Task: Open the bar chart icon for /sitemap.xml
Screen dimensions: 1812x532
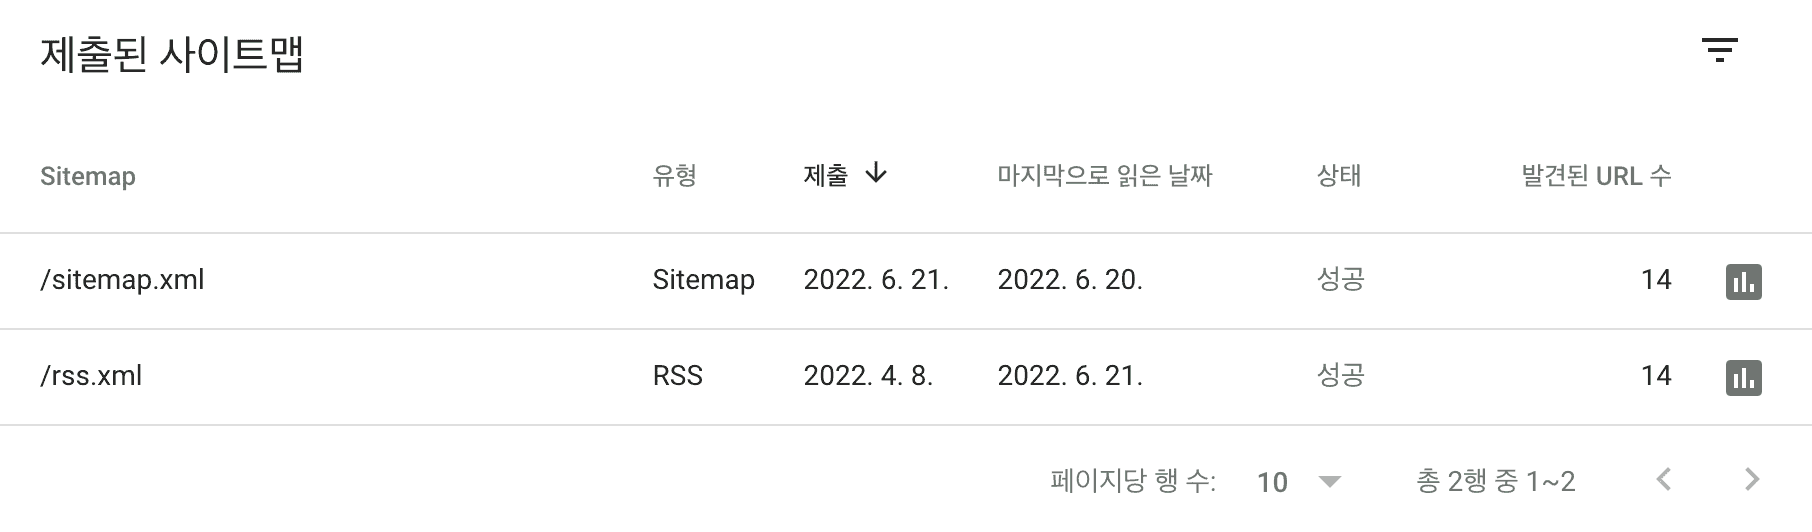Action: click(x=1744, y=282)
